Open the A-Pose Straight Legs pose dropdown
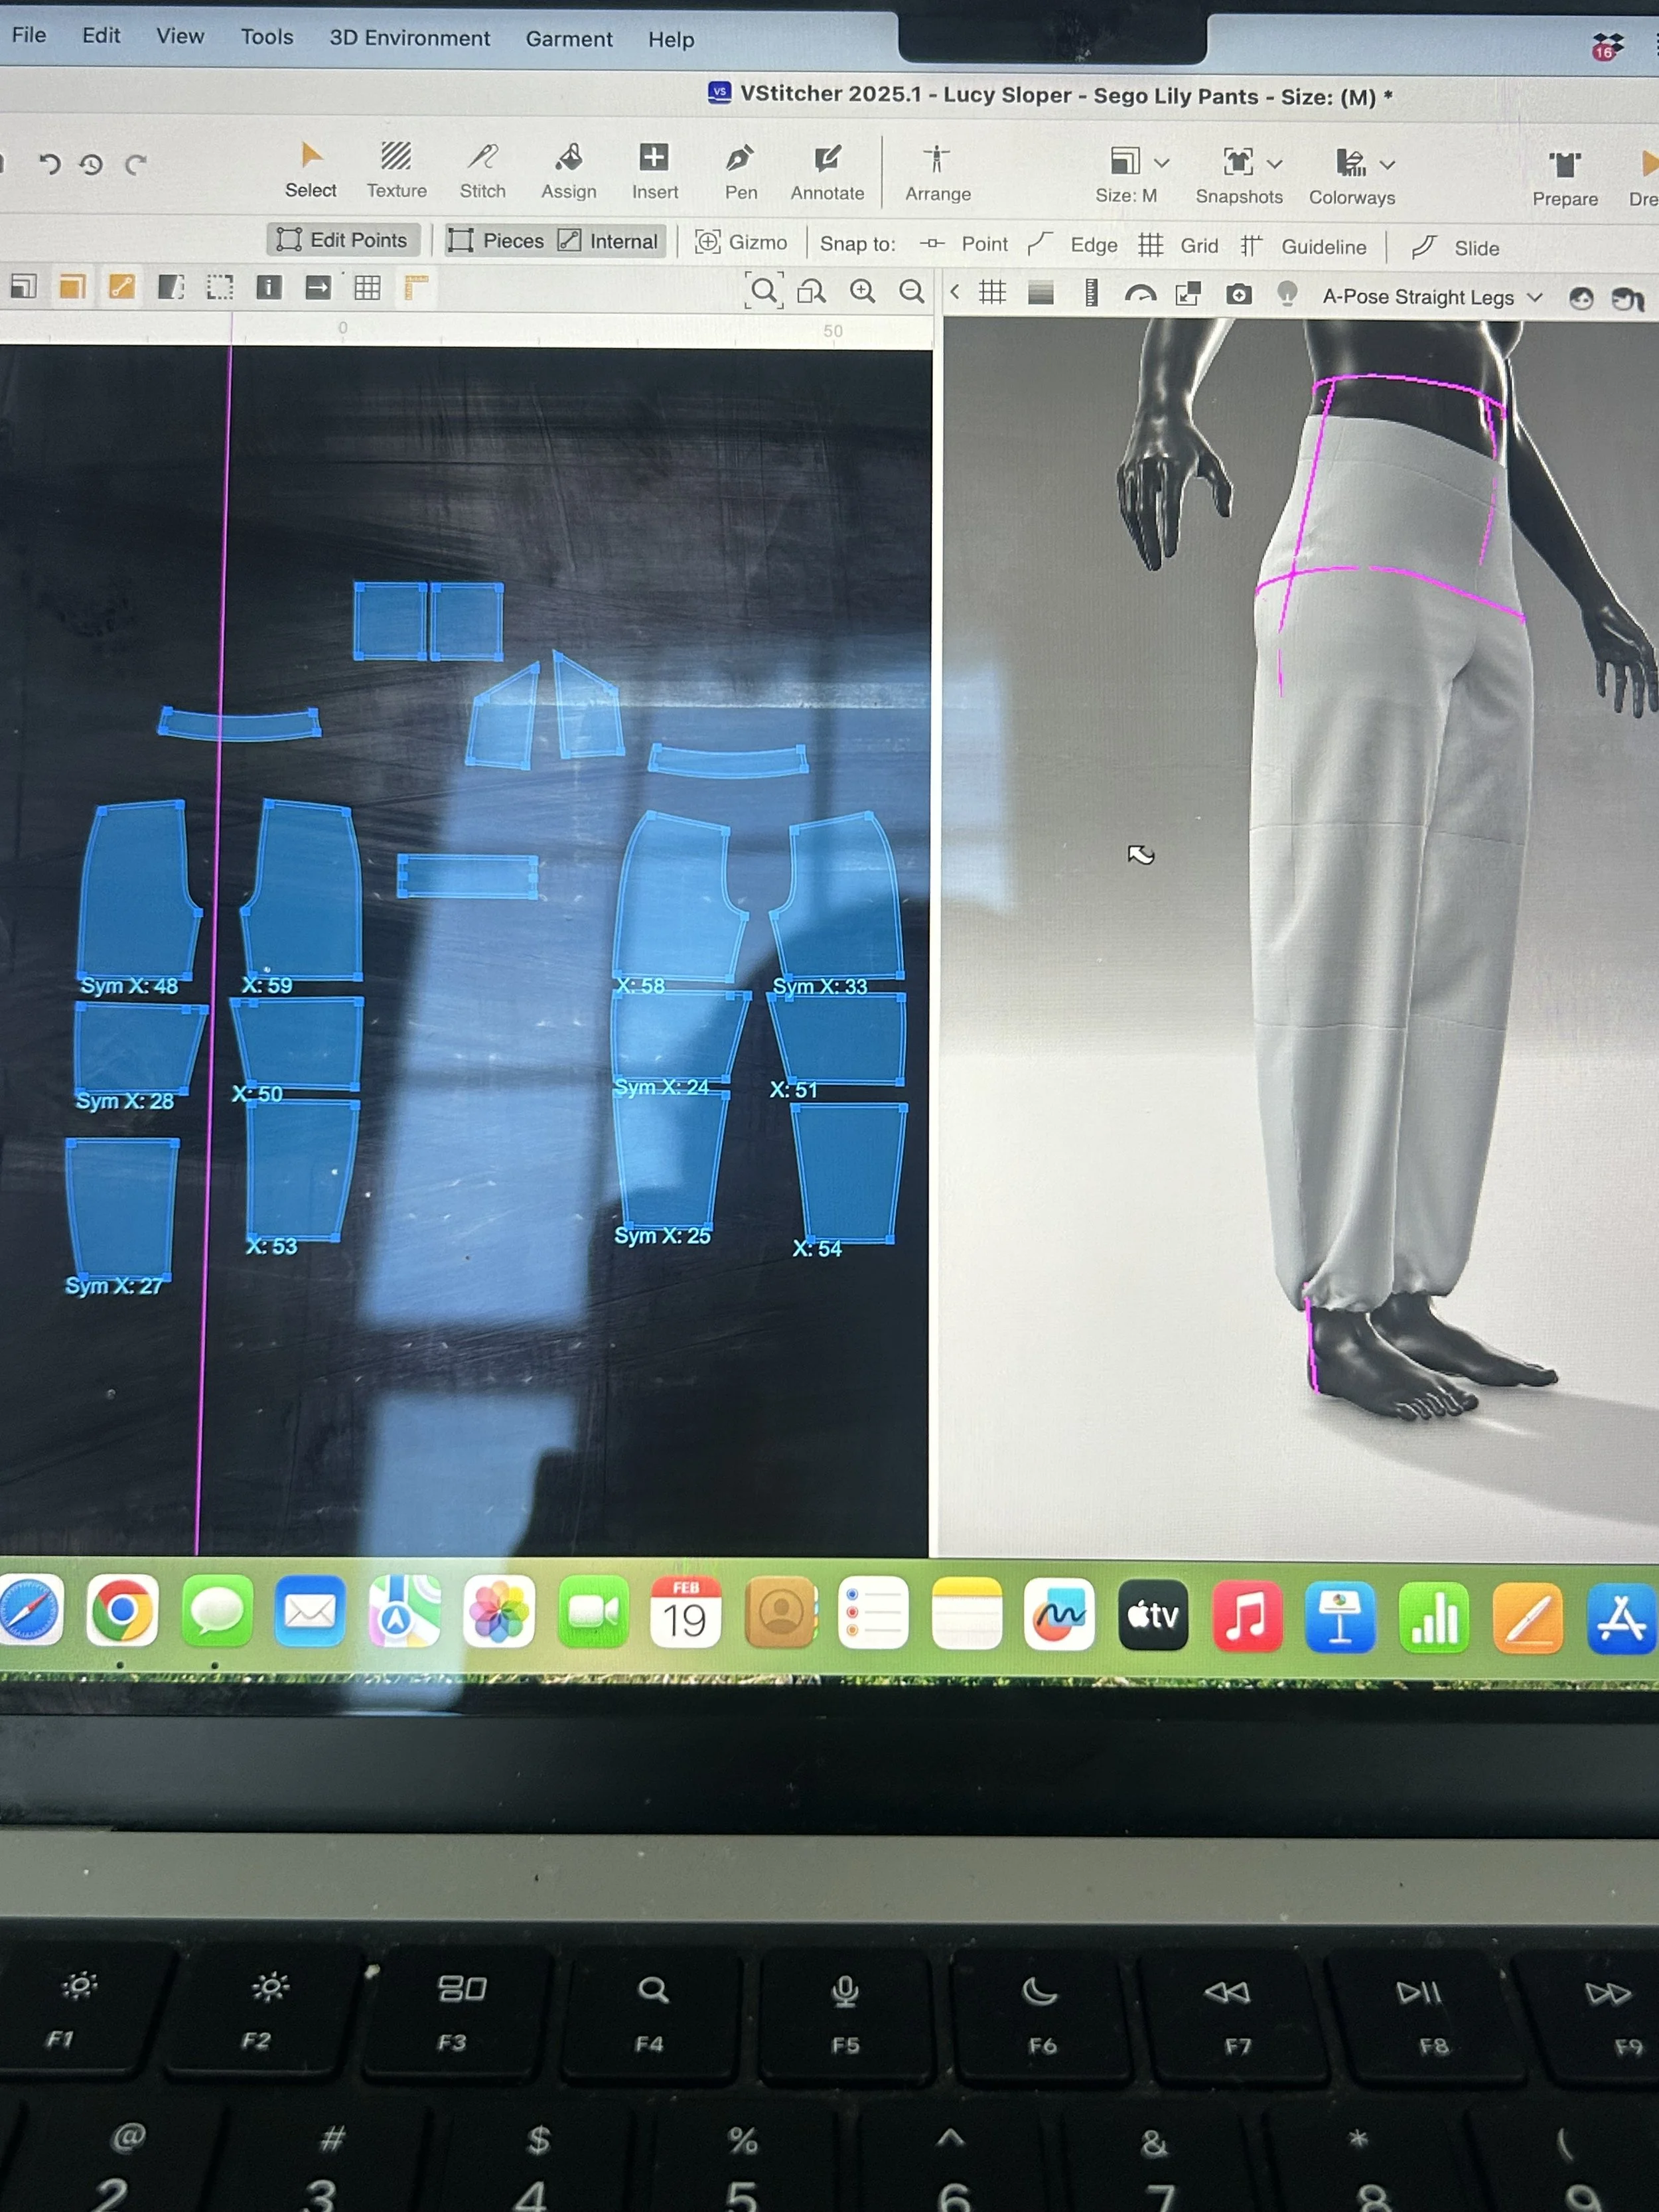Image resolution: width=1659 pixels, height=2212 pixels. coord(1431,297)
